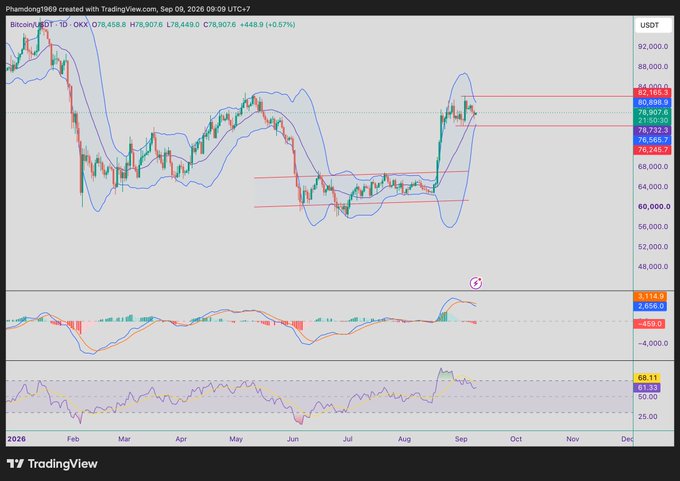Click the bold 60,000.0 price axis label
The height and width of the screenshot is (481, 680).
point(654,206)
